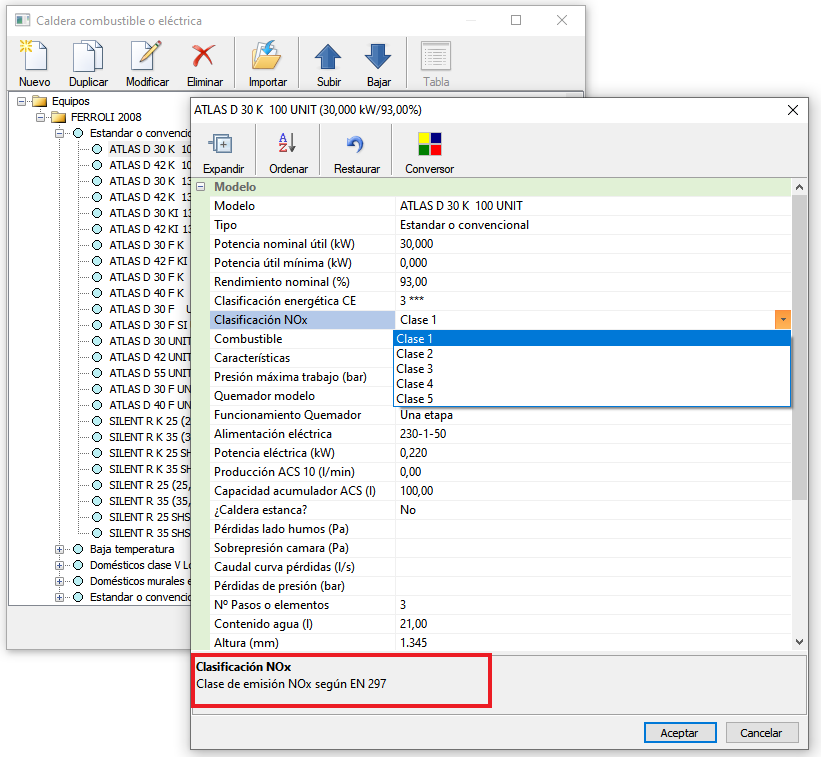This screenshot has width=821, height=757.
Task: Select SILENT R 35 SHS tree item
Action: point(150,533)
